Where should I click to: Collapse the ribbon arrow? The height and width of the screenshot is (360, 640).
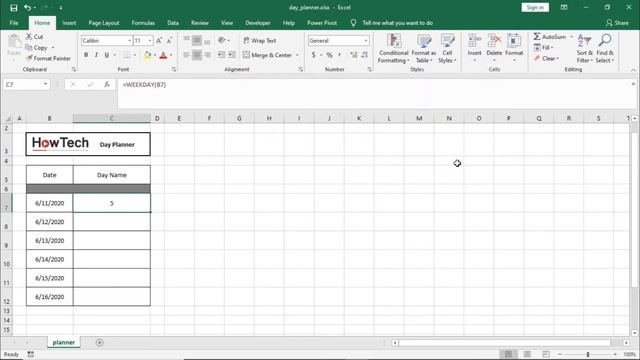(633, 70)
